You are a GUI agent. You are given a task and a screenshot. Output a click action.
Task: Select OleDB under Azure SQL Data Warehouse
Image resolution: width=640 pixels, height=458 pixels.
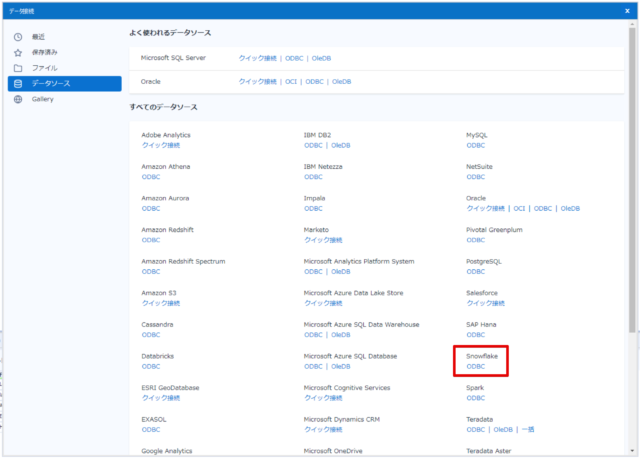click(341, 335)
